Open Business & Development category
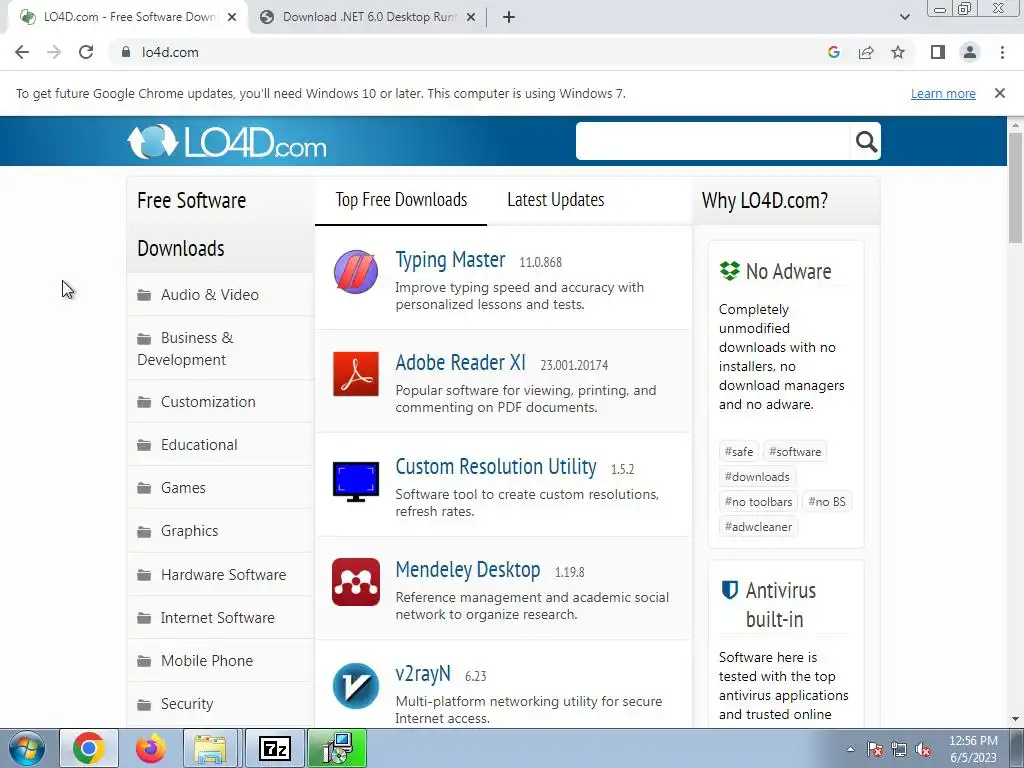The image size is (1024, 768). [221, 348]
